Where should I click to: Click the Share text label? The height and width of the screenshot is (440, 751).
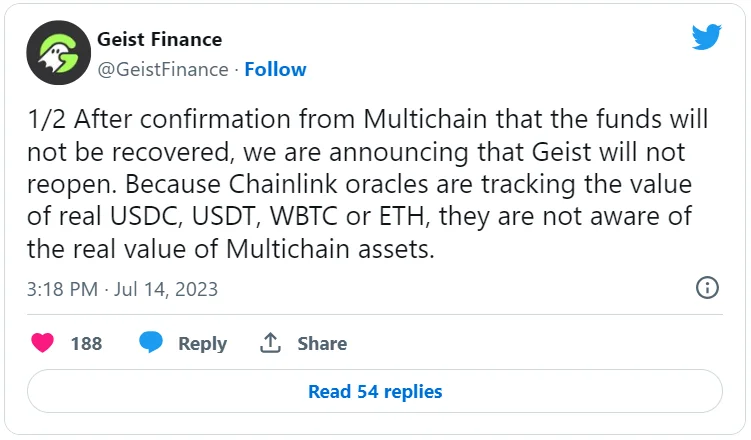pyautogui.click(x=321, y=343)
